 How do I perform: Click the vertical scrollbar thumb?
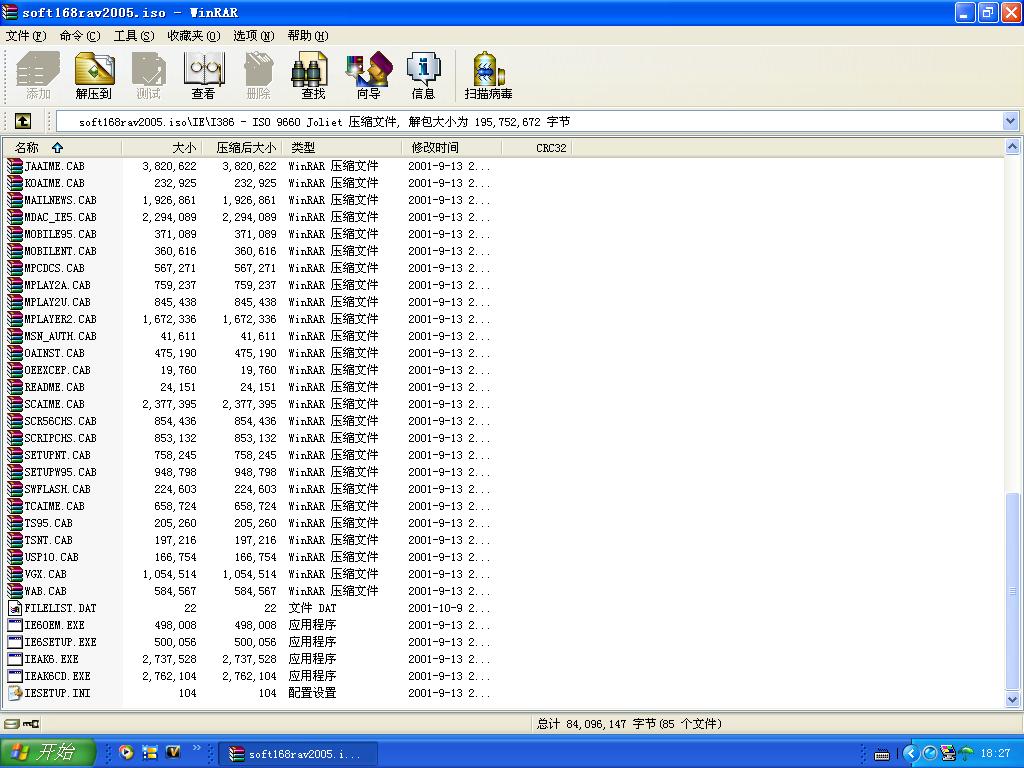[1012, 591]
